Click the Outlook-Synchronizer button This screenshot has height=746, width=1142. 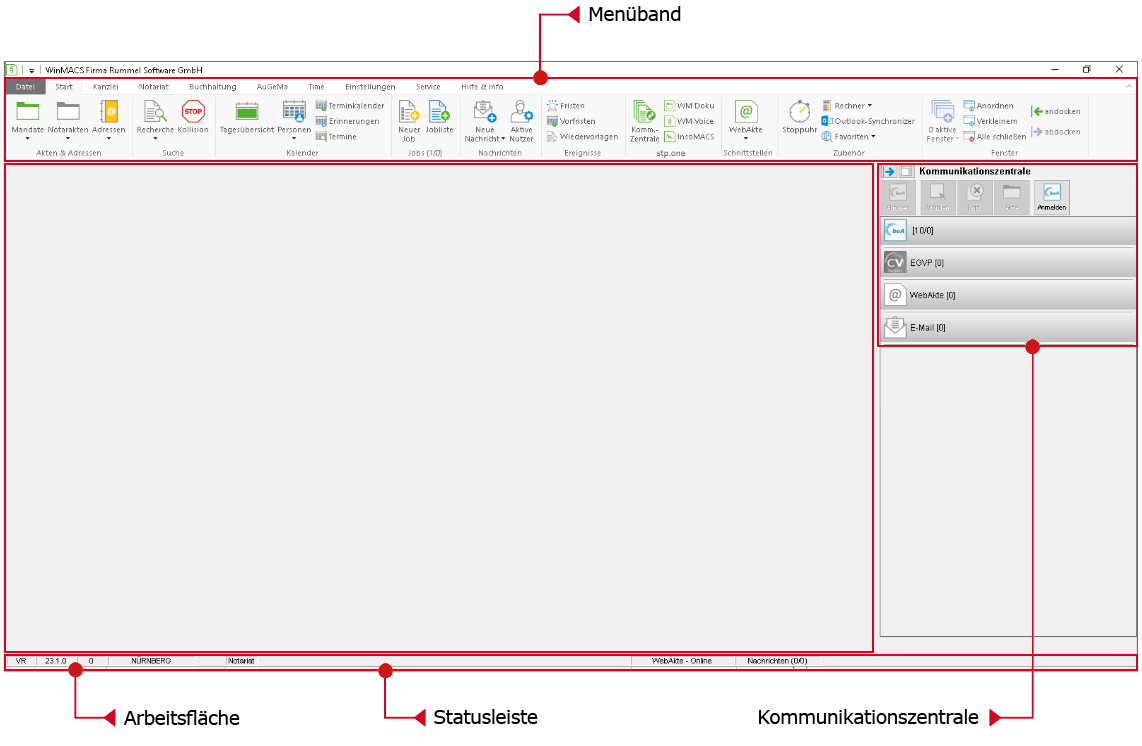(868, 121)
